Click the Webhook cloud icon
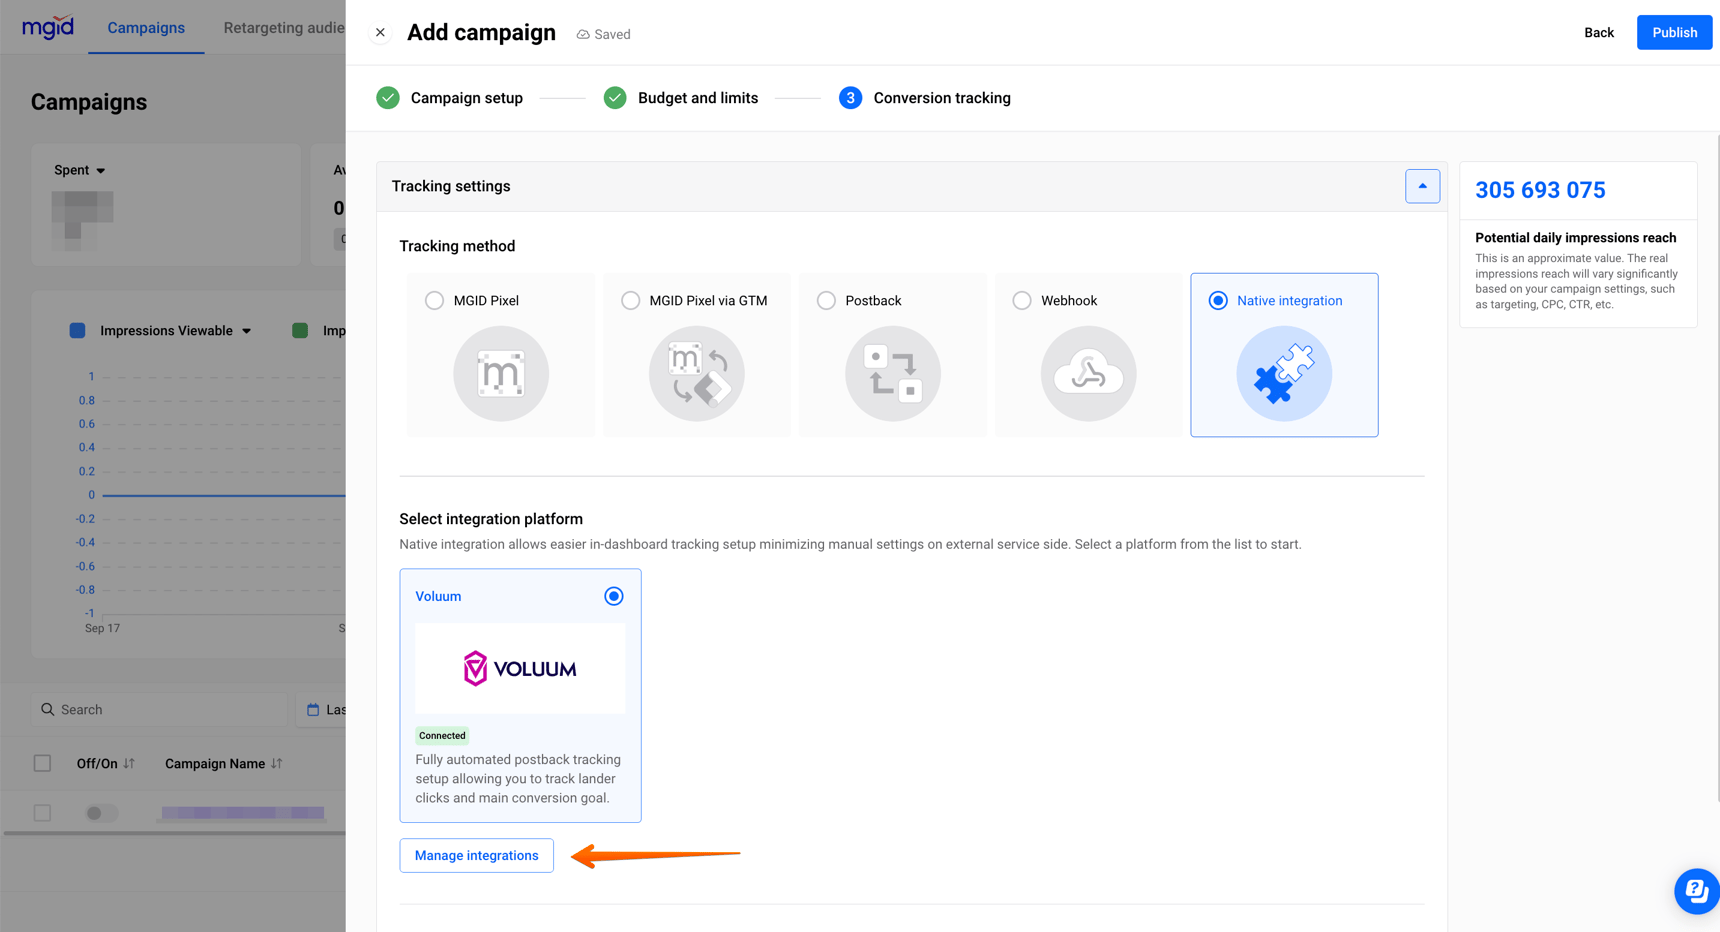 click(x=1088, y=373)
